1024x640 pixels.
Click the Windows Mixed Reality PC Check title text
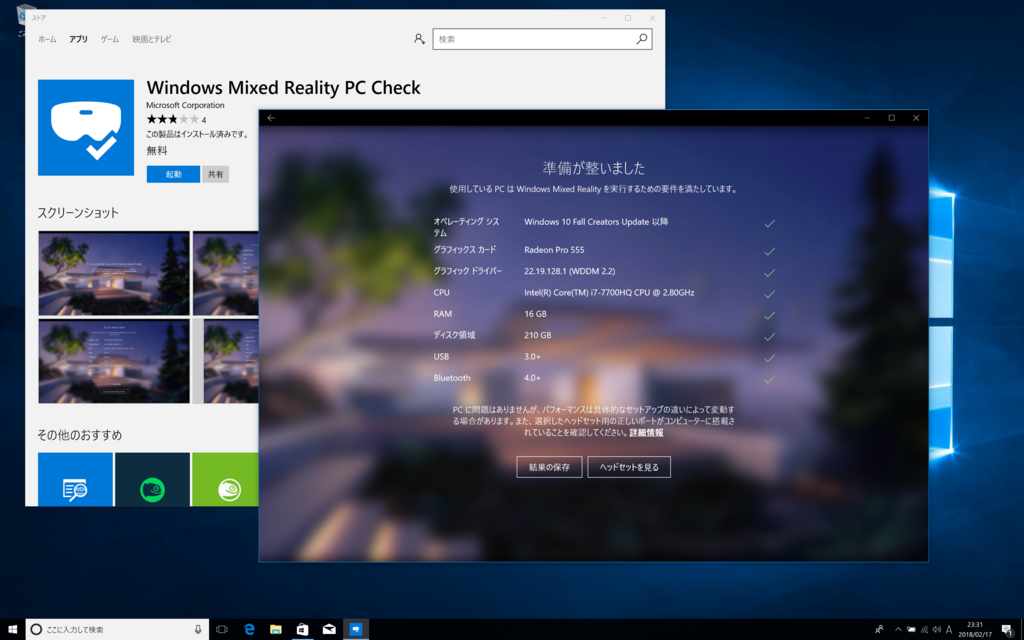(x=283, y=88)
